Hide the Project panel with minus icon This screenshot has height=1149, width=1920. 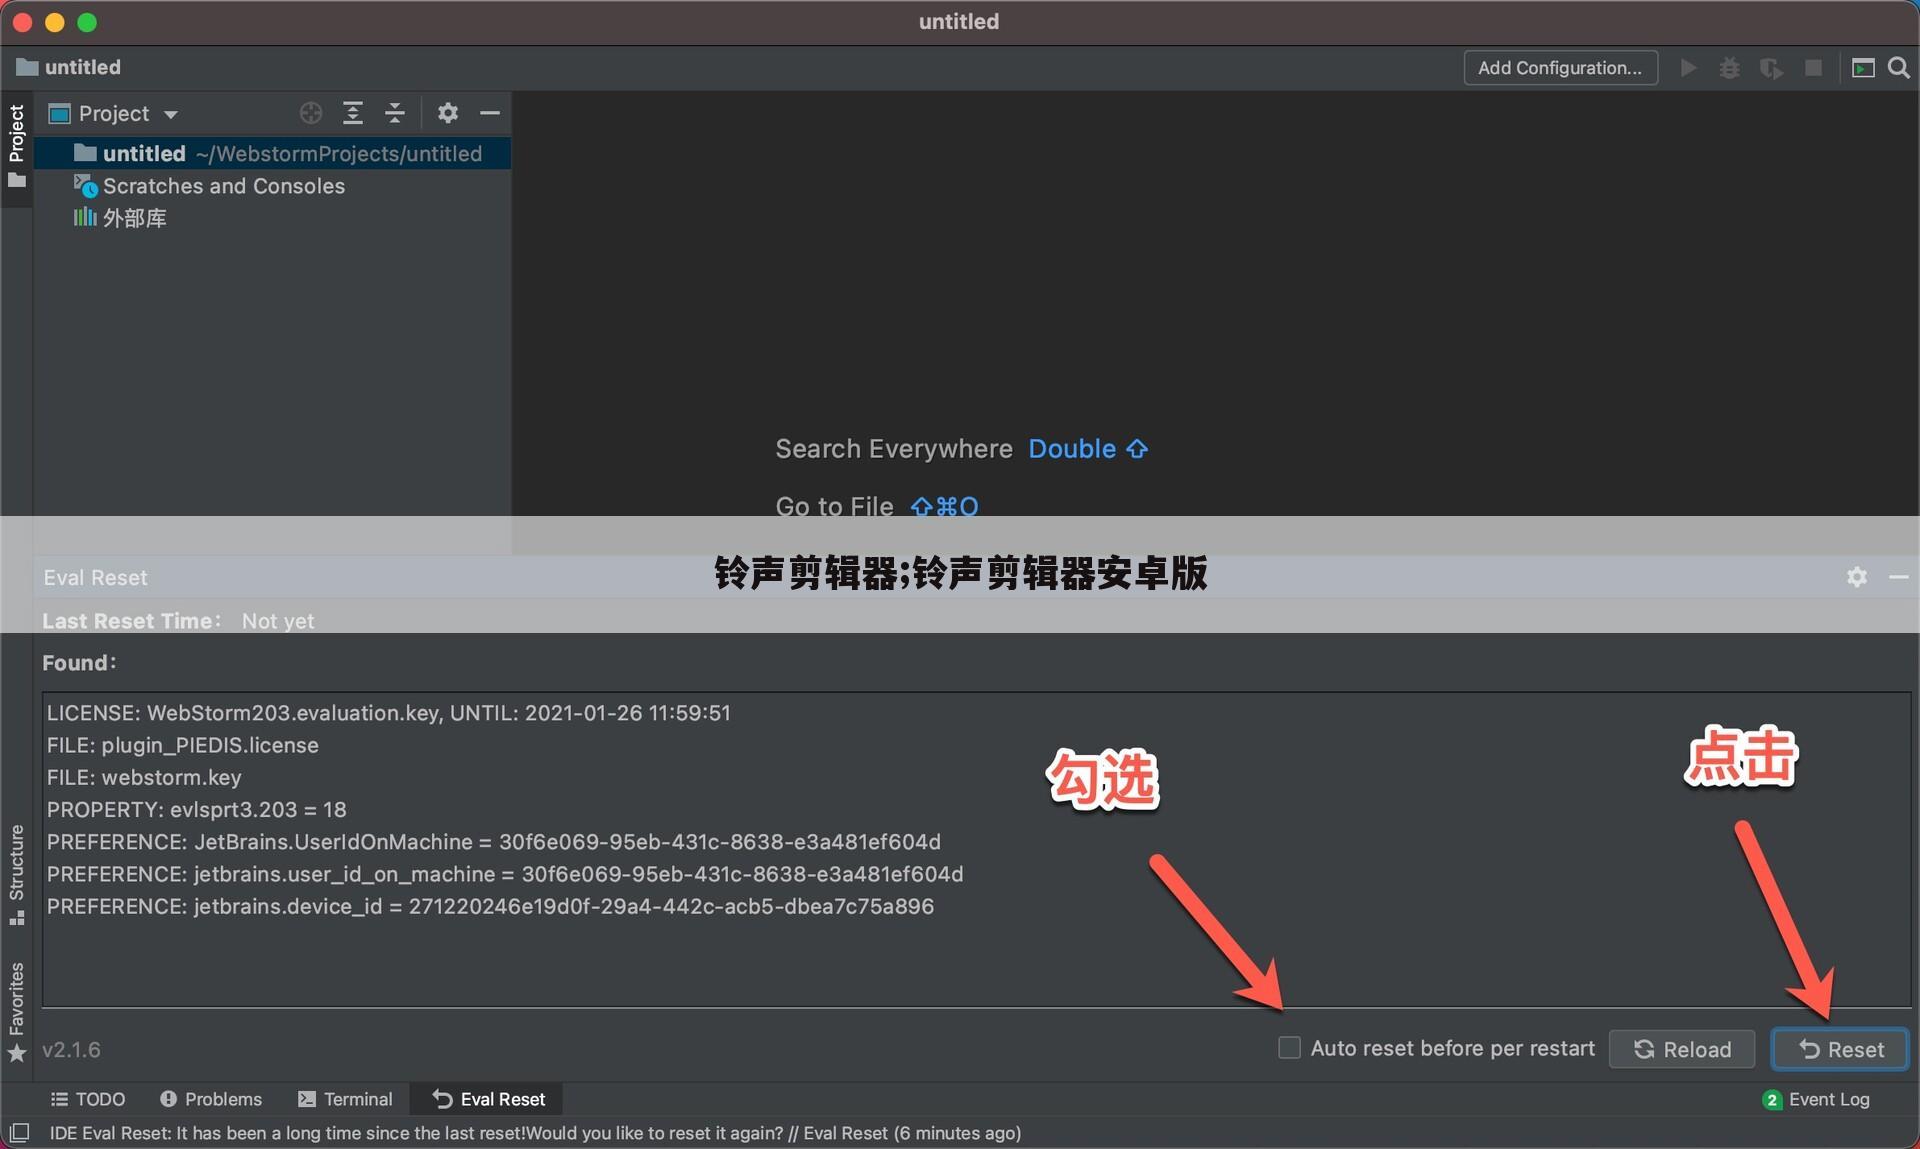pos(490,113)
